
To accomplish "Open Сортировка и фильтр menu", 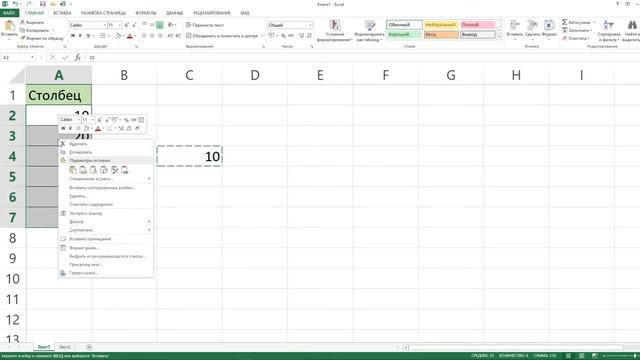I will tap(609, 31).
